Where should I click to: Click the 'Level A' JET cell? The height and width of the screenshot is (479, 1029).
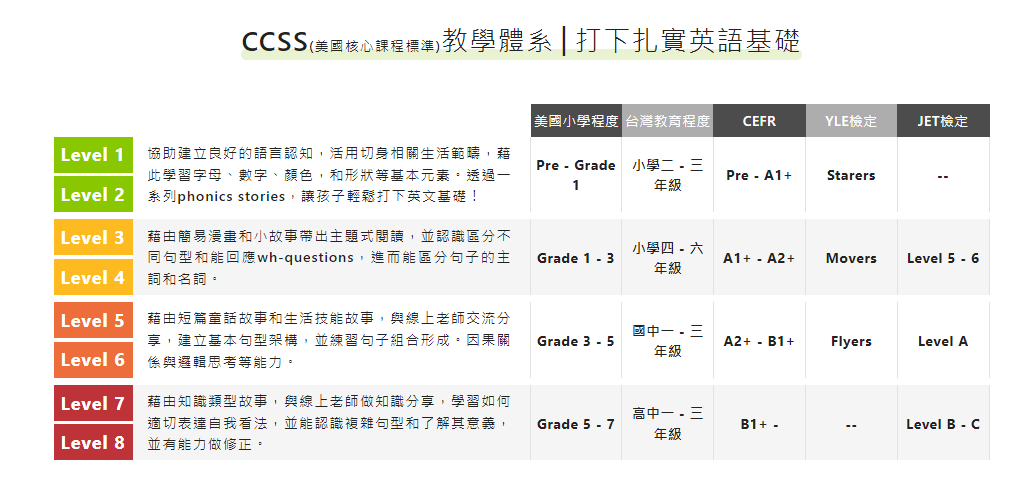943,341
